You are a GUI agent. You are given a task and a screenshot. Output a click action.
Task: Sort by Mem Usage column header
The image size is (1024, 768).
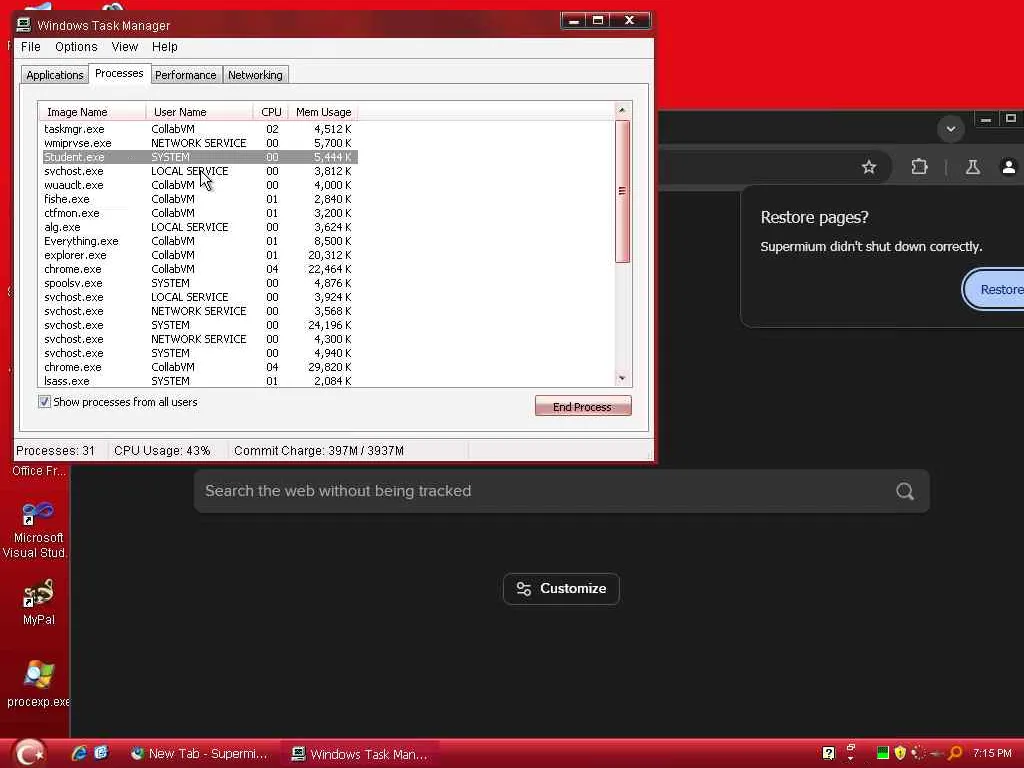tap(323, 112)
